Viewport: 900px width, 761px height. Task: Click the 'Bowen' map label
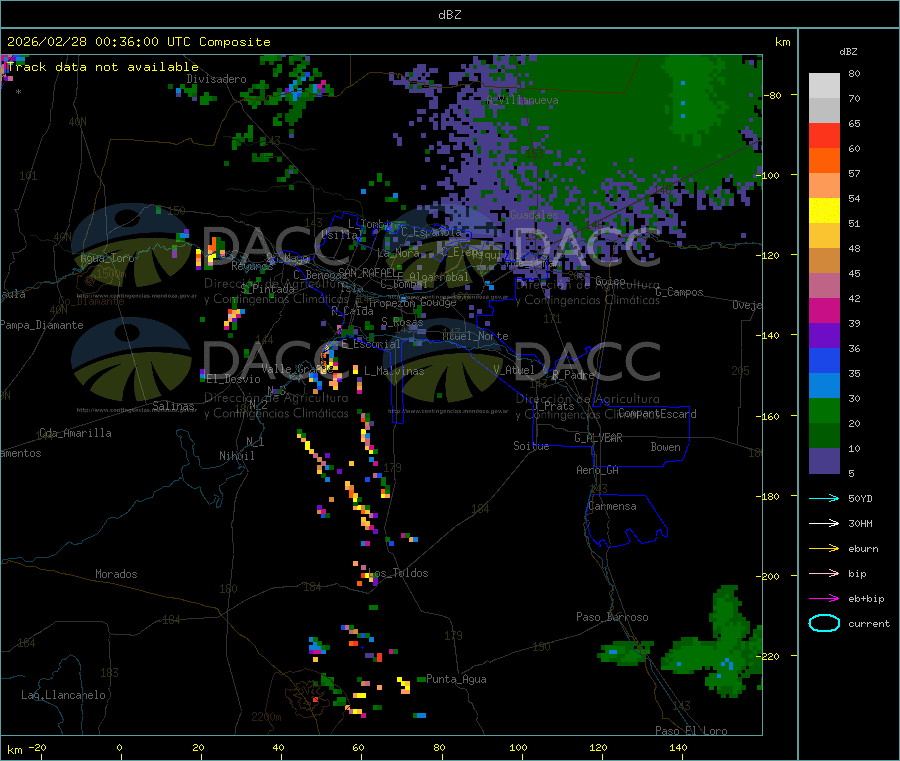click(665, 447)
